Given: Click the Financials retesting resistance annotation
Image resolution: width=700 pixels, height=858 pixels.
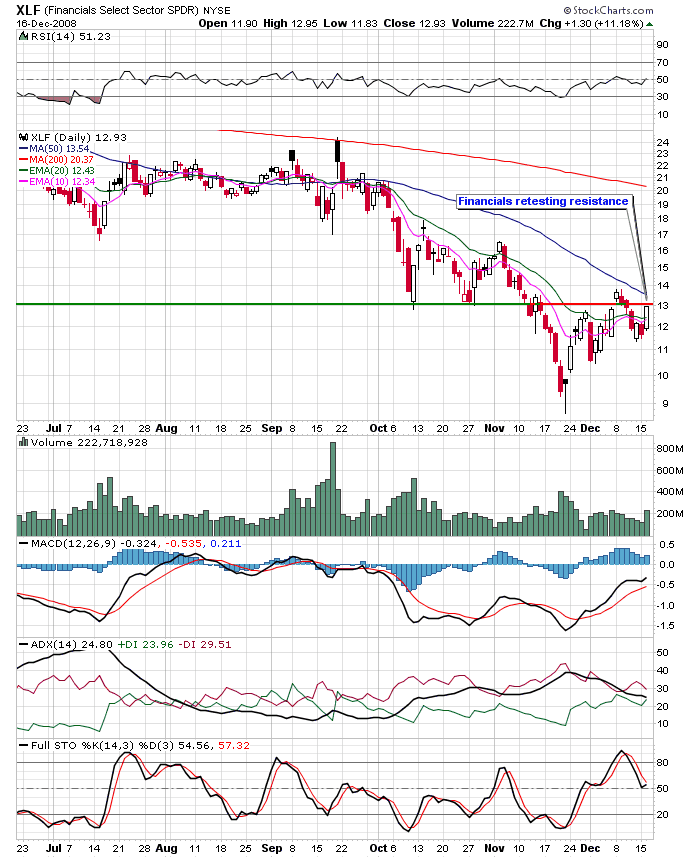Looking at the screenshot, I should point(543,201).
